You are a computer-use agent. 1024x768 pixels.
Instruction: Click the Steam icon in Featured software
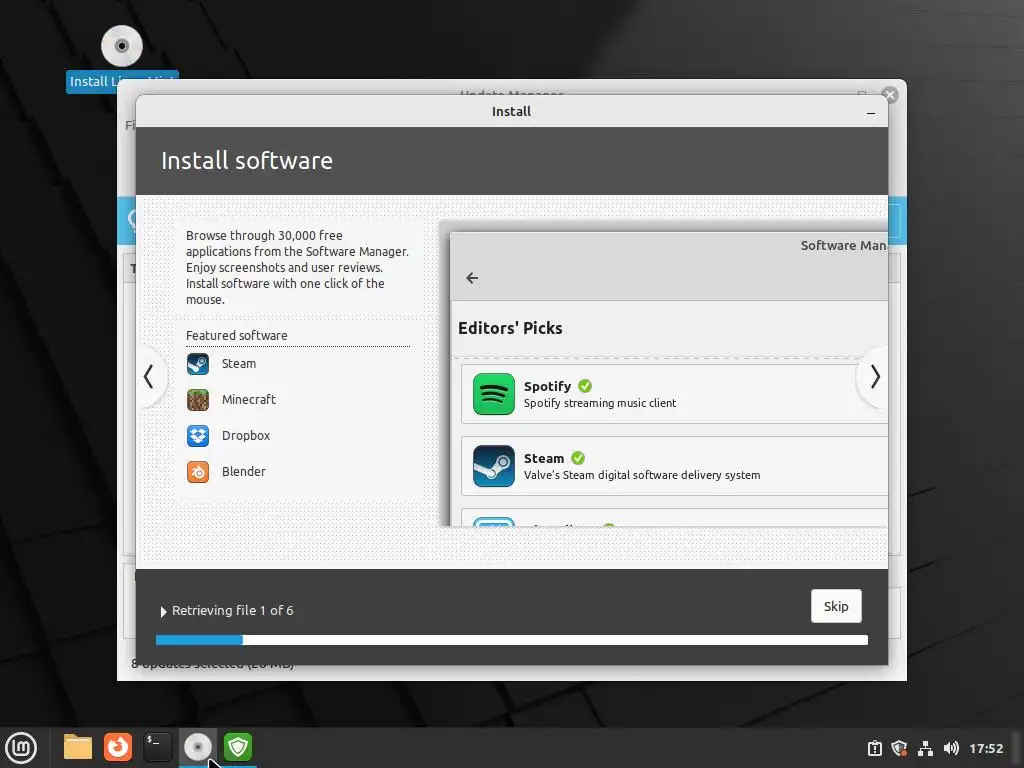point(198,364)
